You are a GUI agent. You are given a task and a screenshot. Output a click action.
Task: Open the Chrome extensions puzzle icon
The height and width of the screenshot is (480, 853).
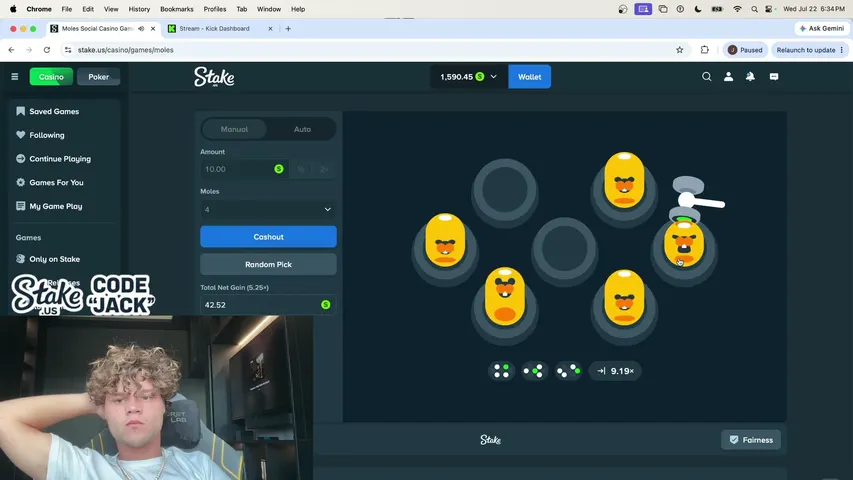[x=704, y=50]
